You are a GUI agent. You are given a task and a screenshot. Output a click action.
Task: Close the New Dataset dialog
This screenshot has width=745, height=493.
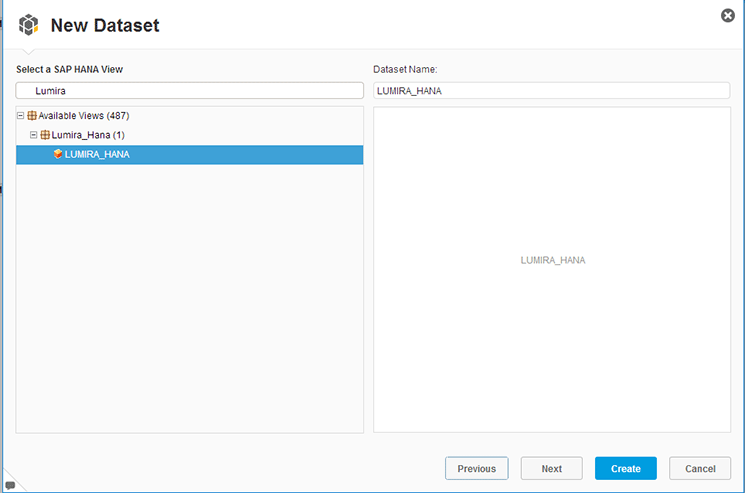click(x=728, y=15)
